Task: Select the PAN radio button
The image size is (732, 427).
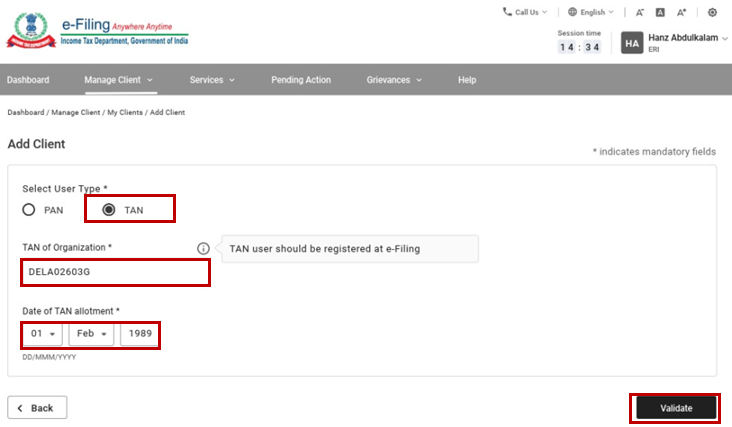Action: (30, 210)
